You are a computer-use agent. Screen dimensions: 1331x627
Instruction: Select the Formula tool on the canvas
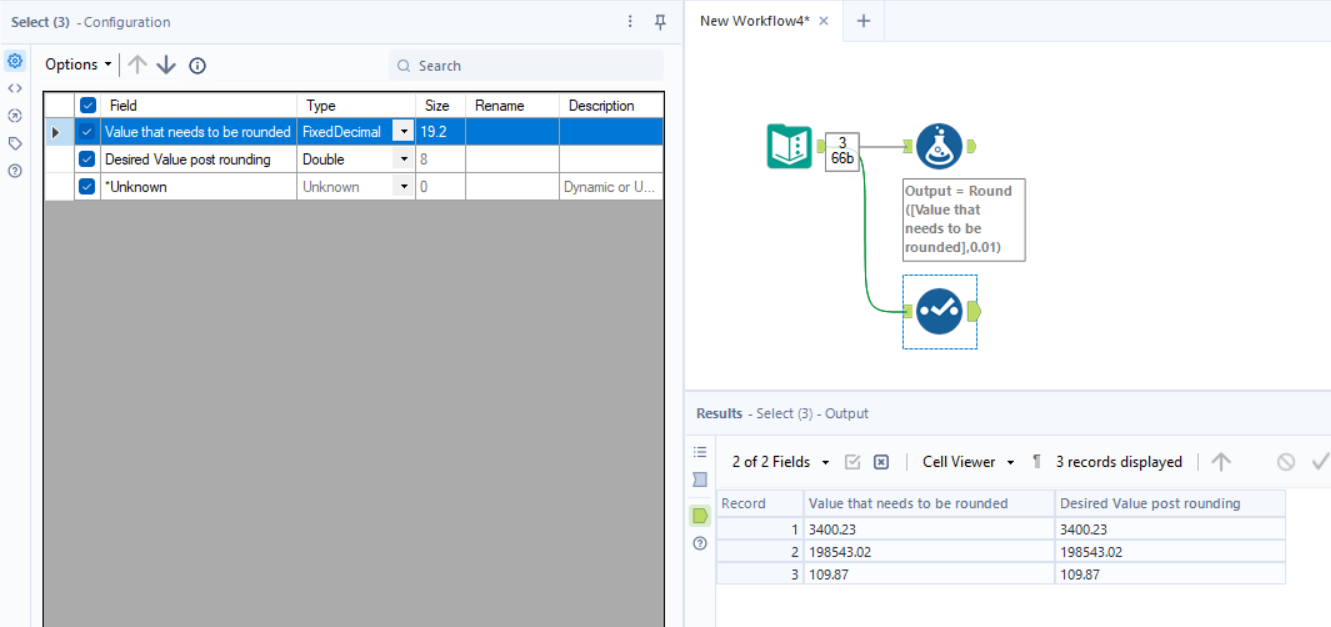click(x=938, y=145)
